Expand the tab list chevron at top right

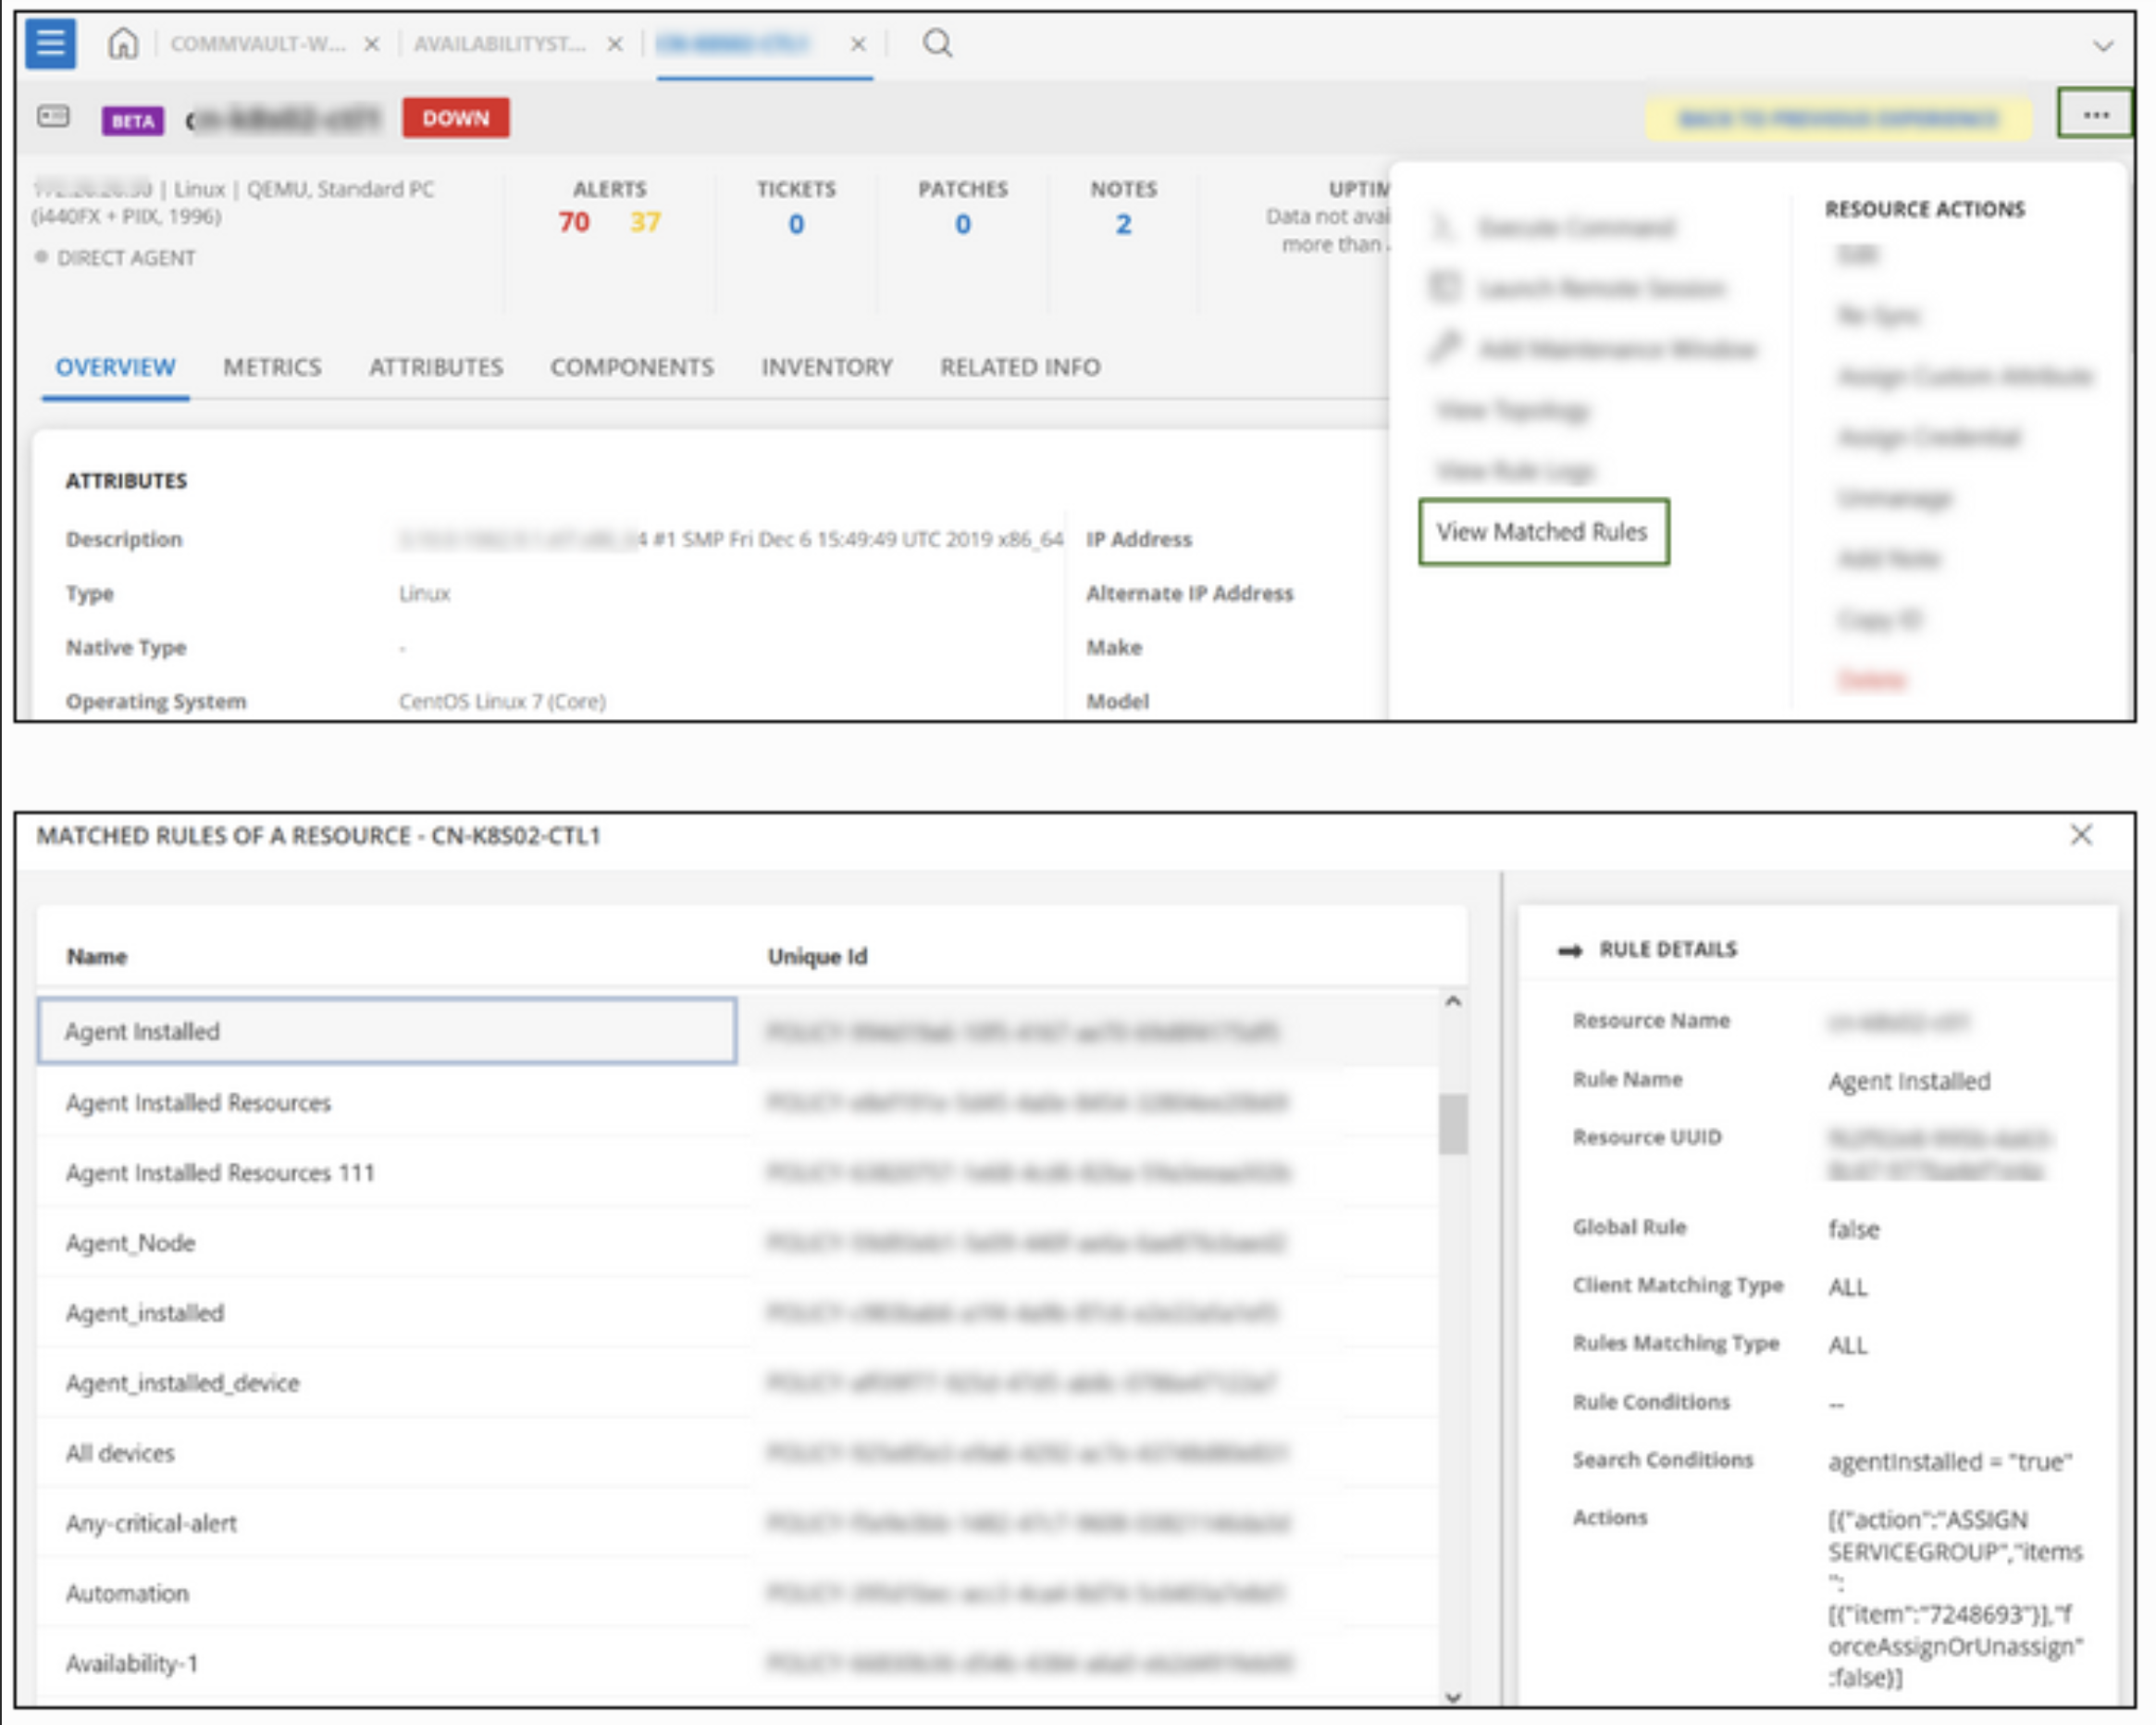[2103, 46]
